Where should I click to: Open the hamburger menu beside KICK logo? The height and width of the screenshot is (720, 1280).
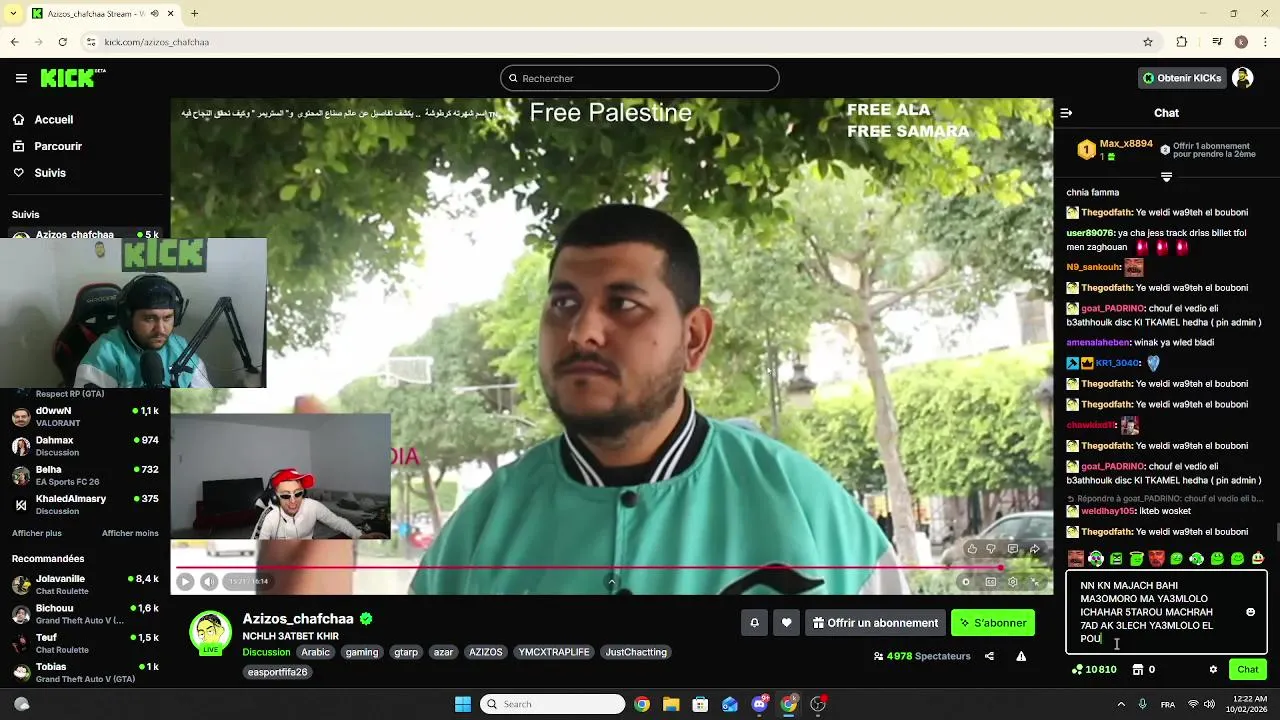[21, 78]
